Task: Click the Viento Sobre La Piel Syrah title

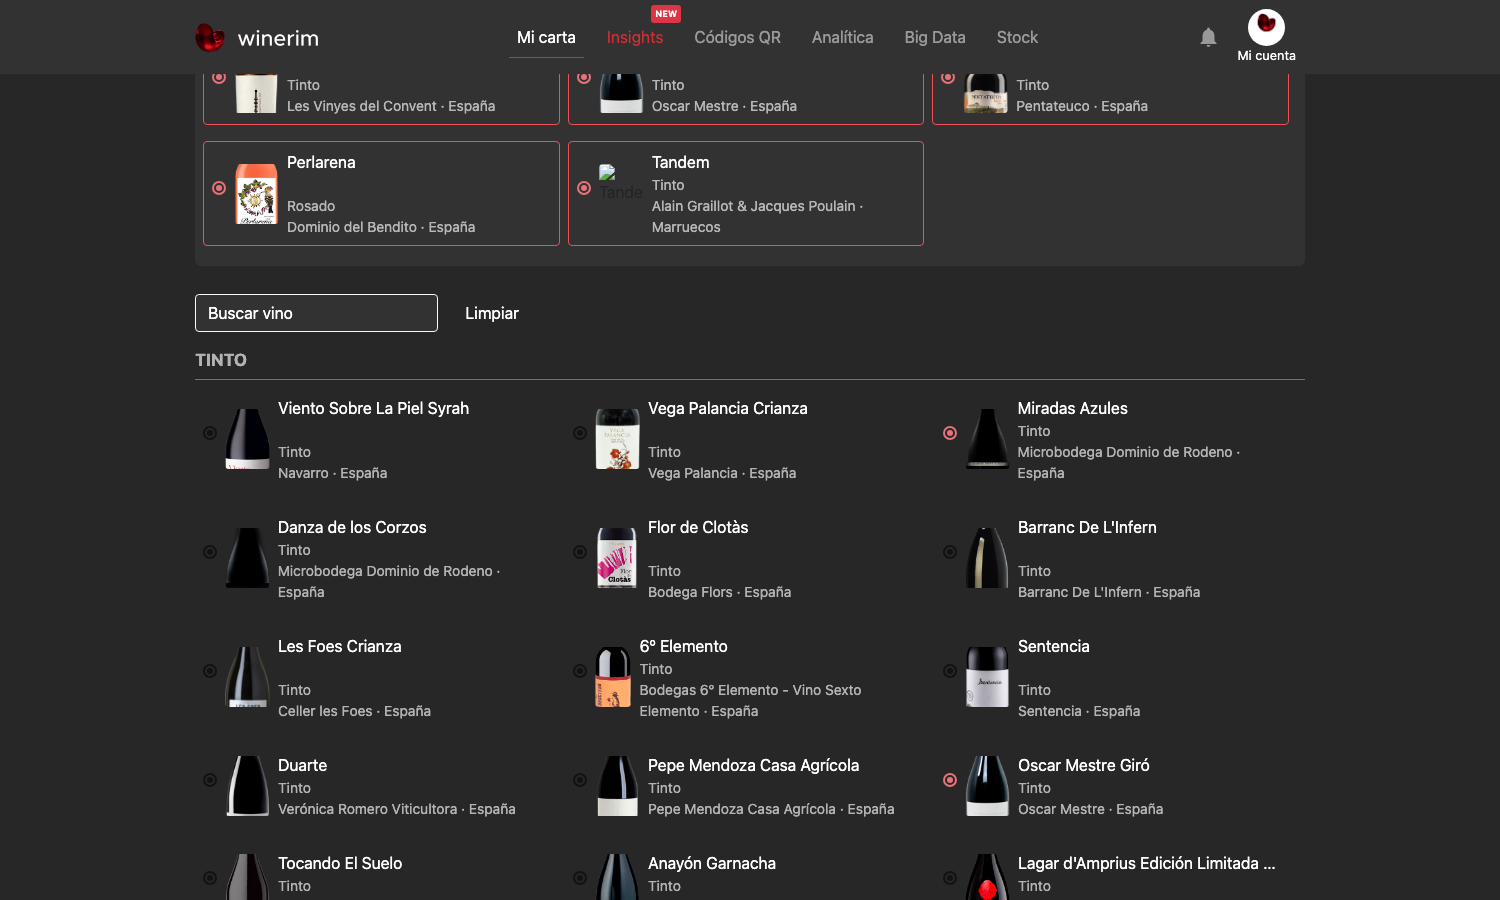Action: [373, 408]
